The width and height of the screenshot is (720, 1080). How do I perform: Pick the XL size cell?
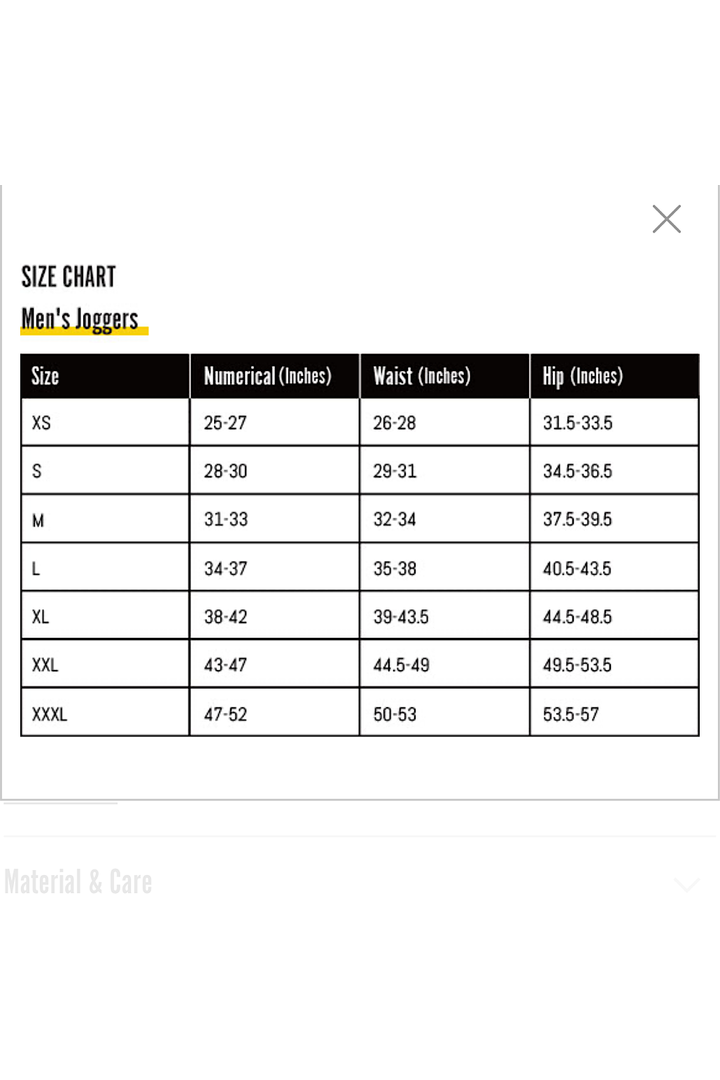coord(40,617)
